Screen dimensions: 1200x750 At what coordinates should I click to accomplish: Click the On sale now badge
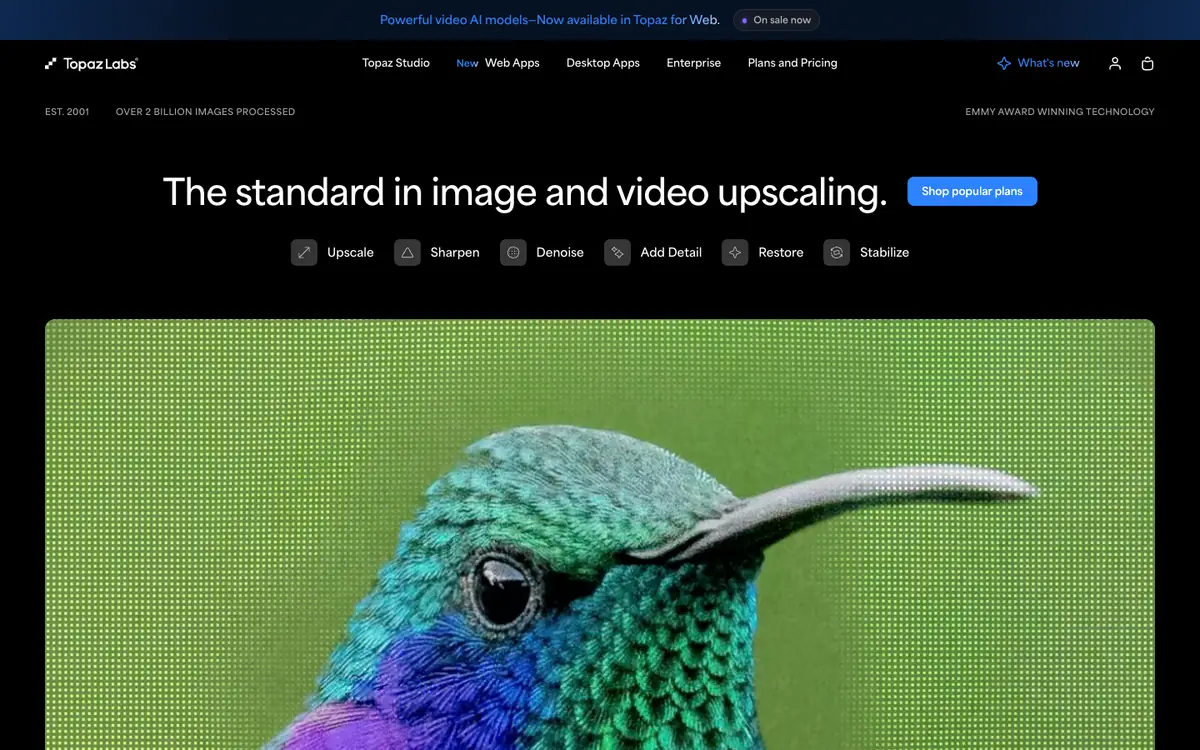pos(776,20)
